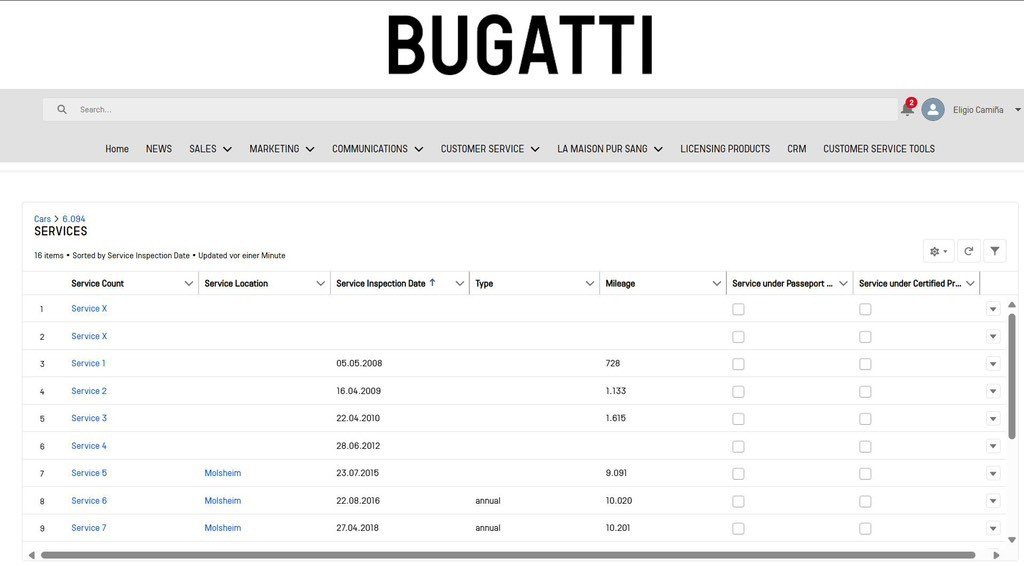The width and height of the screenshot is (1024, 566).
Task: Open first Service X record in row 1
Action: coord(89,308)
